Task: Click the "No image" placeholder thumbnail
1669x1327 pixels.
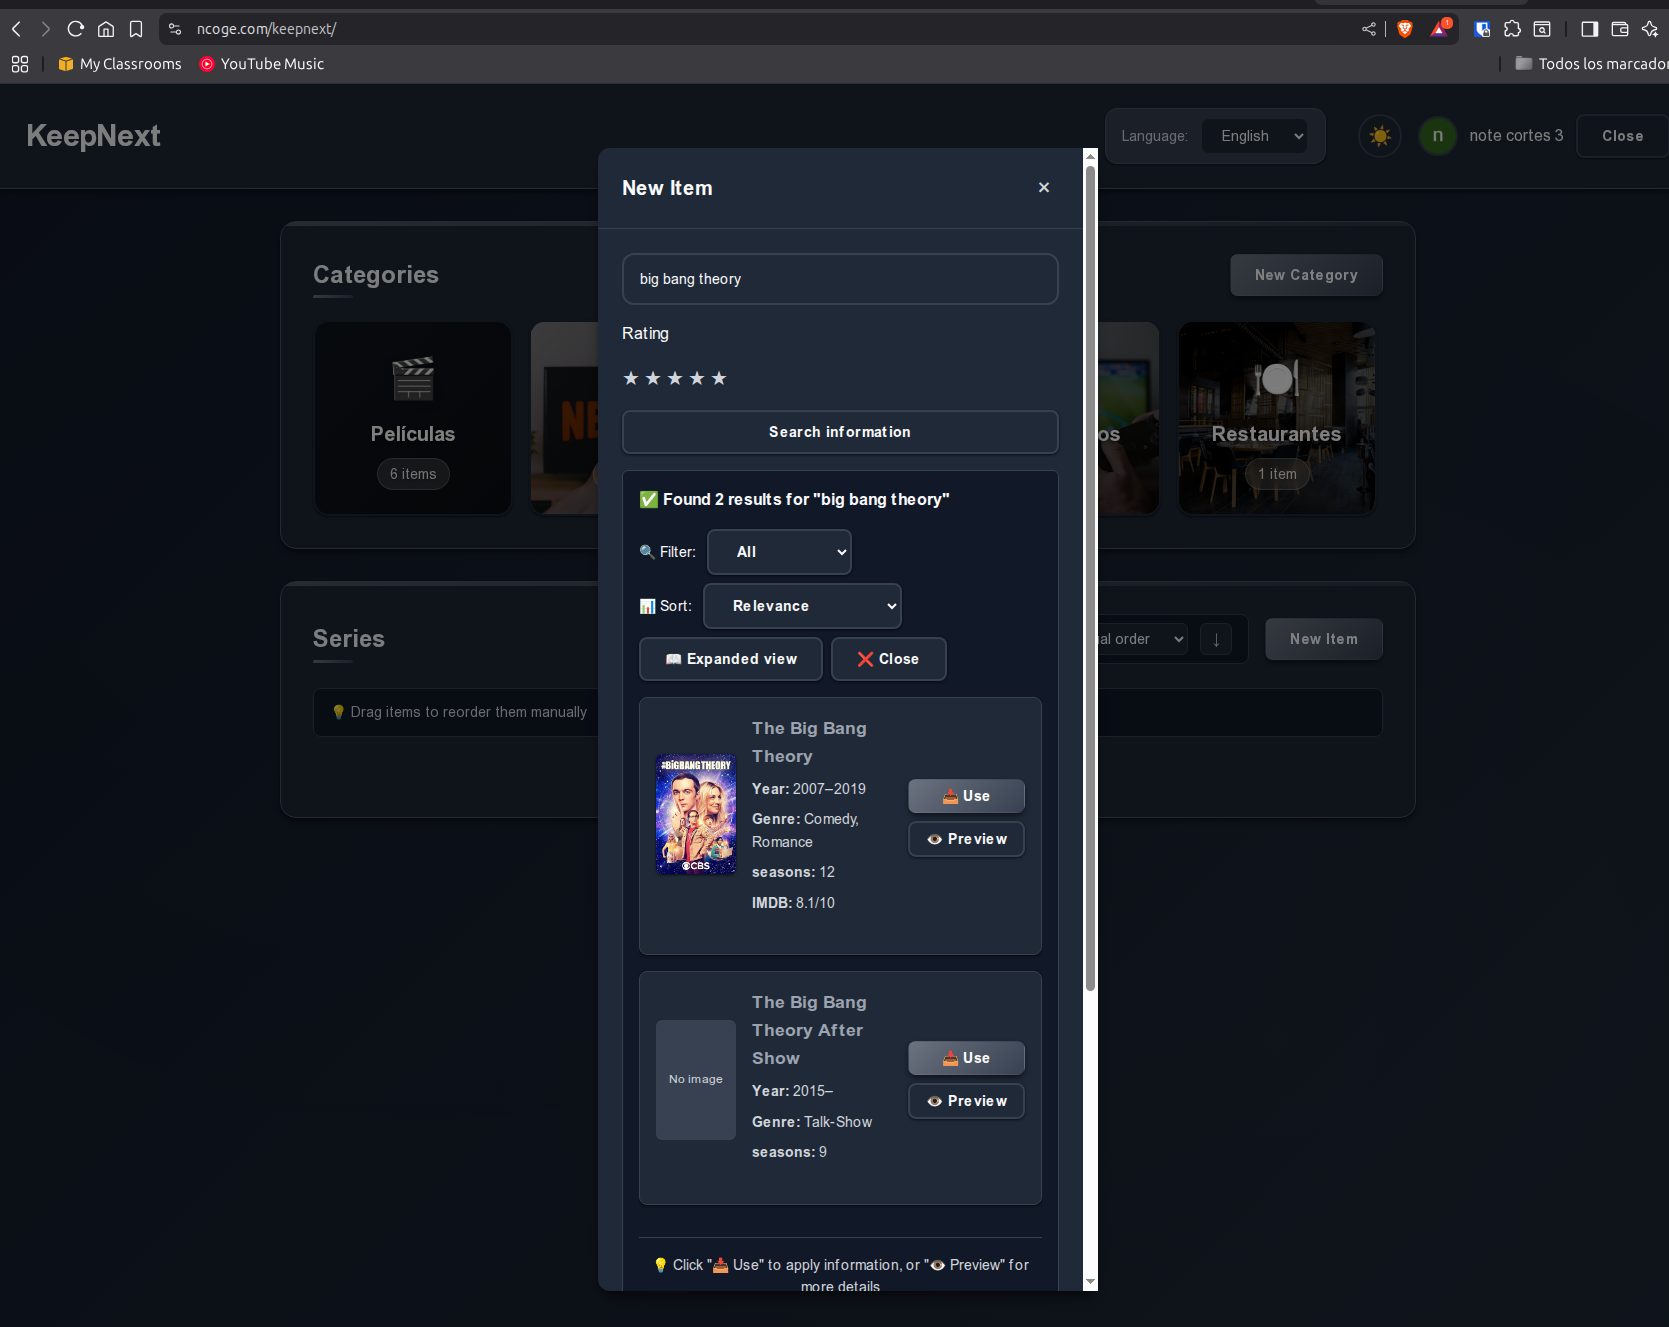Action: (x=696, y=1080)
